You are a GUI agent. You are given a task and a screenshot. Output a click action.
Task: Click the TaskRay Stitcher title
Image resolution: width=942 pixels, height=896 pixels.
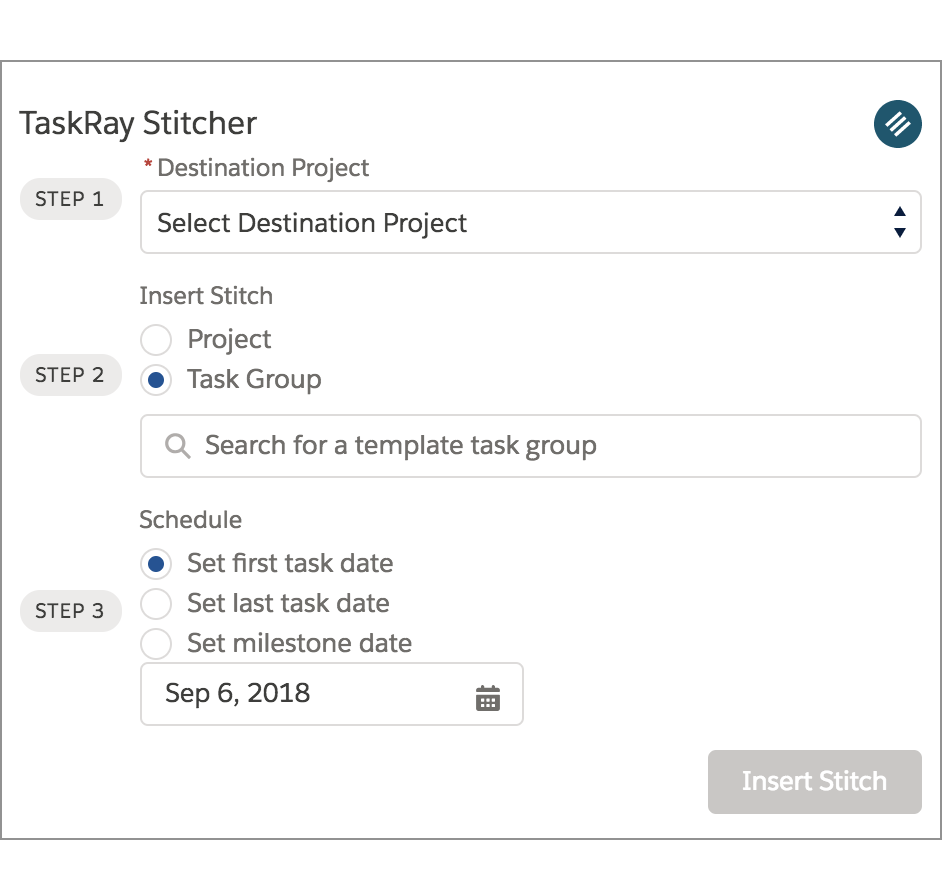point(138,123)
